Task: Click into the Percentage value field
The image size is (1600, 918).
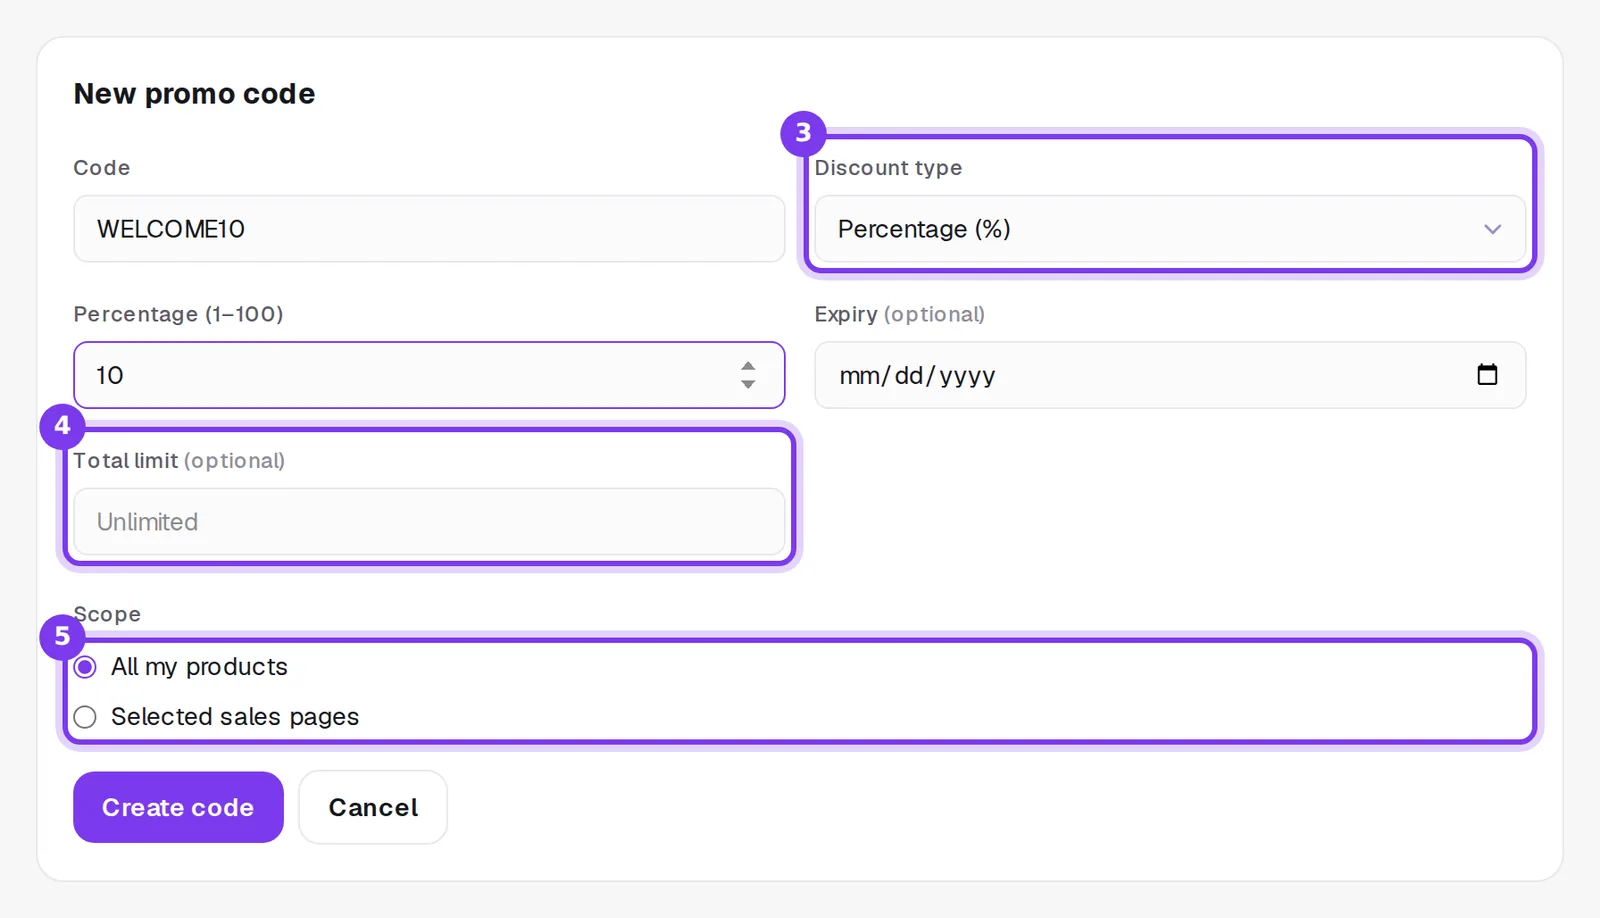Action: click(x=429, y=375)
